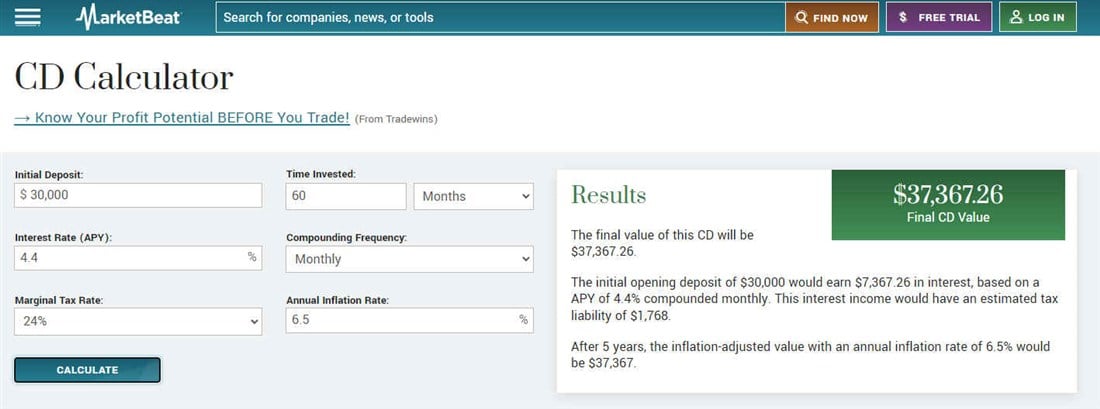Click the dollar icon in Free Trial
The height and width of the screenshot is (409, 1100).
point(903,18)
